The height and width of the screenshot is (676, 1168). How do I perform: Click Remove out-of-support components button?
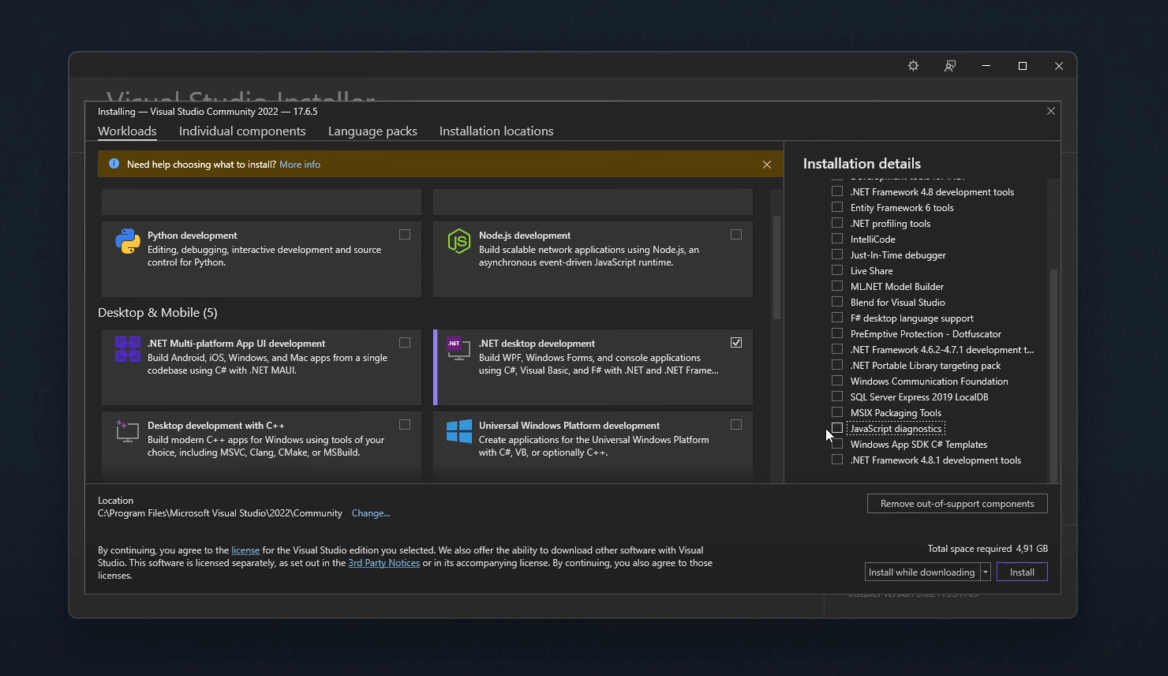[x=957, y=504]
